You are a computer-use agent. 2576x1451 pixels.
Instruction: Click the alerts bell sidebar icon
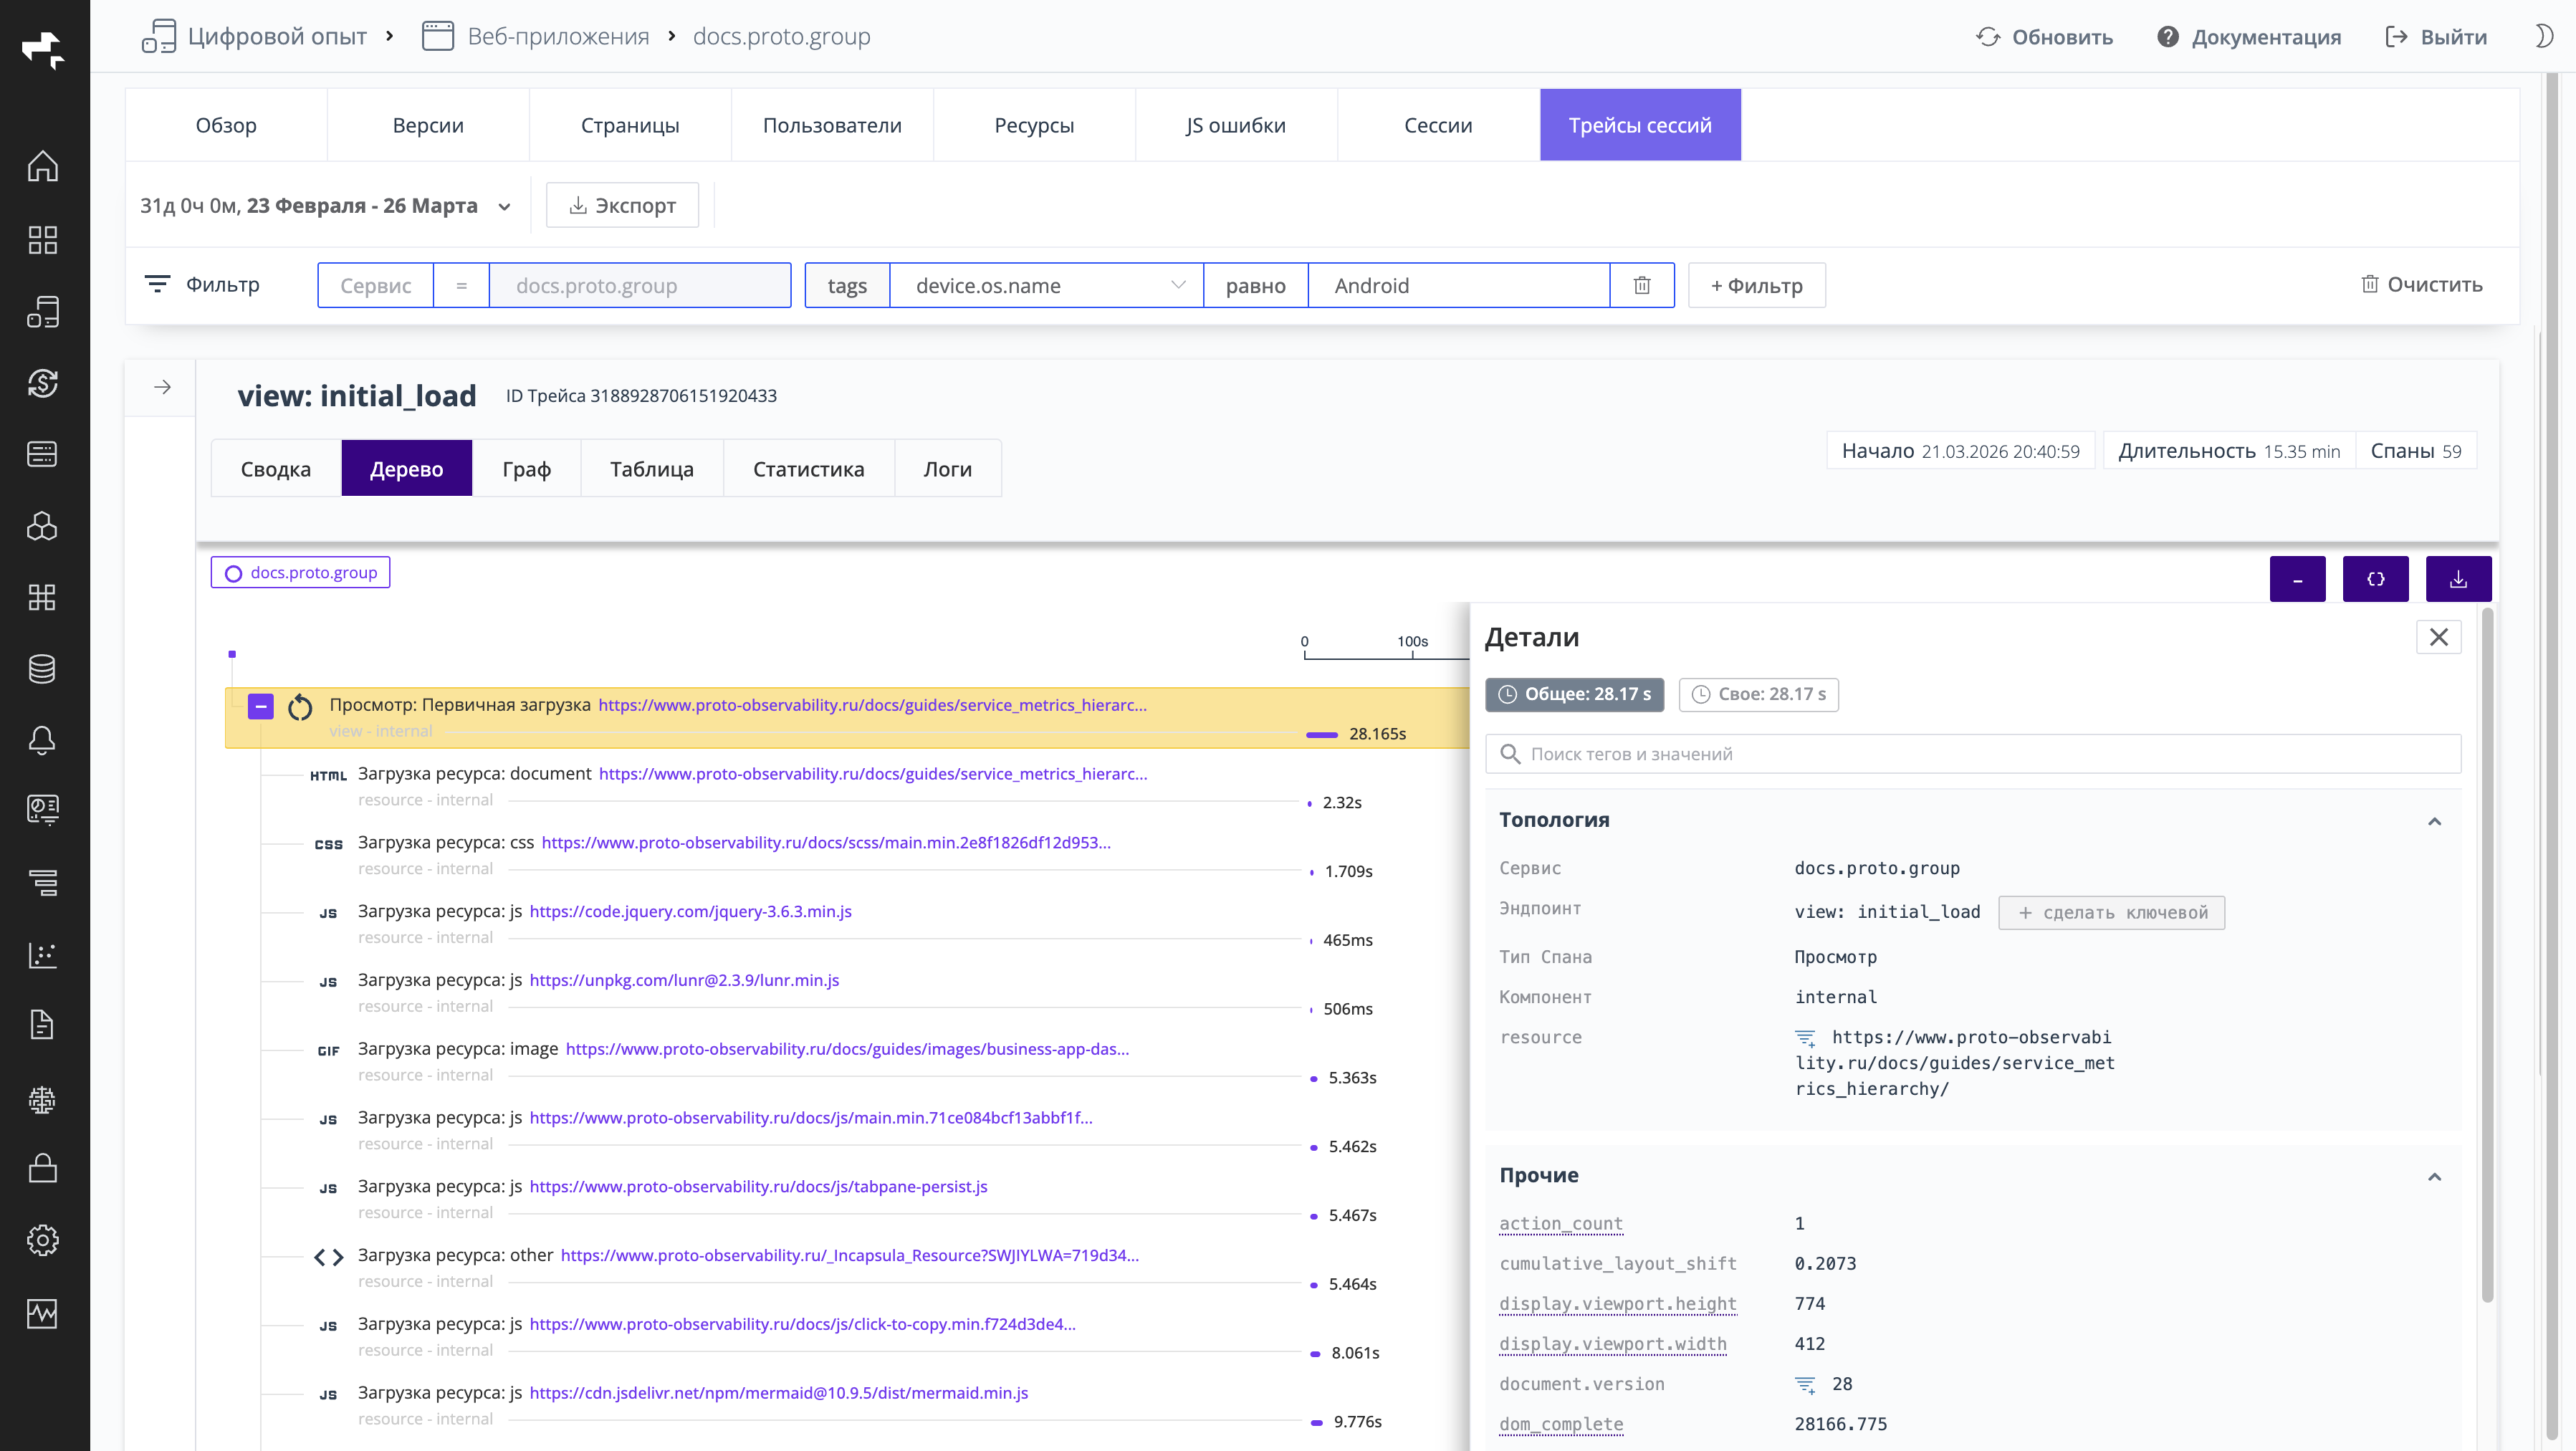tap(42, 740)
